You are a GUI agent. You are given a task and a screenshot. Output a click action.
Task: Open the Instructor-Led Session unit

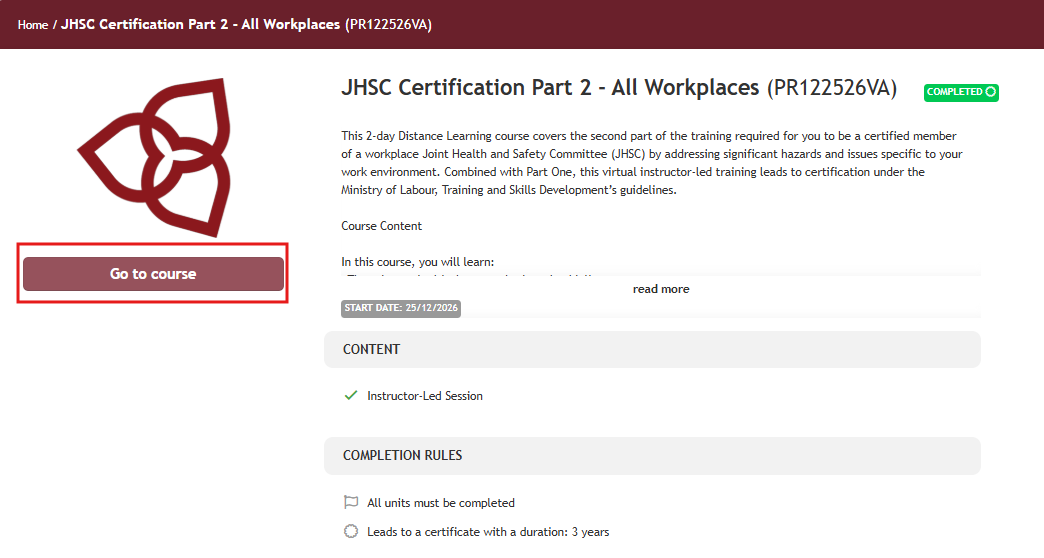[x=425, y=396]
